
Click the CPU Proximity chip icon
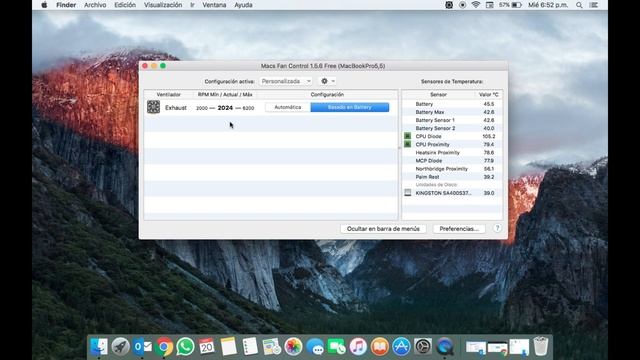click(x=407, y=144)
